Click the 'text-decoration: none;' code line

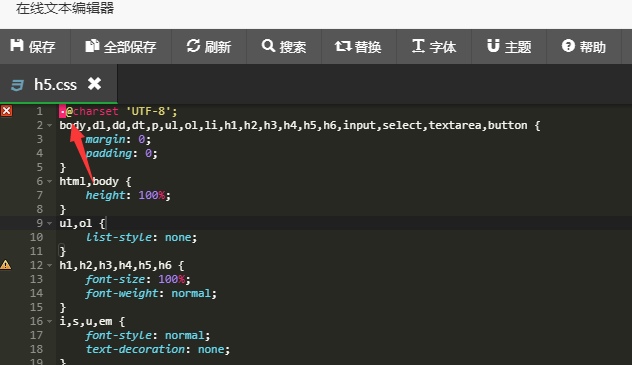158,349
